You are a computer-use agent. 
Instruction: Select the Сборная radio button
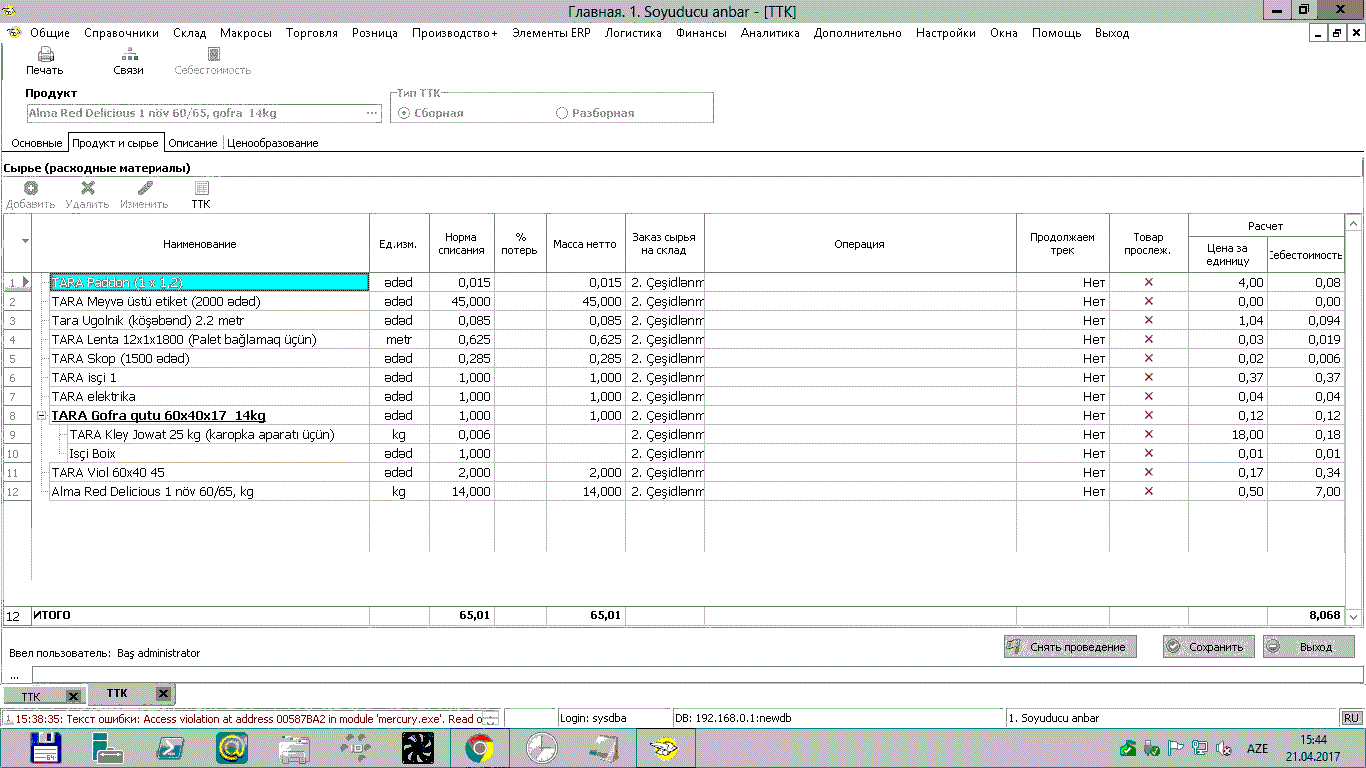404,113
